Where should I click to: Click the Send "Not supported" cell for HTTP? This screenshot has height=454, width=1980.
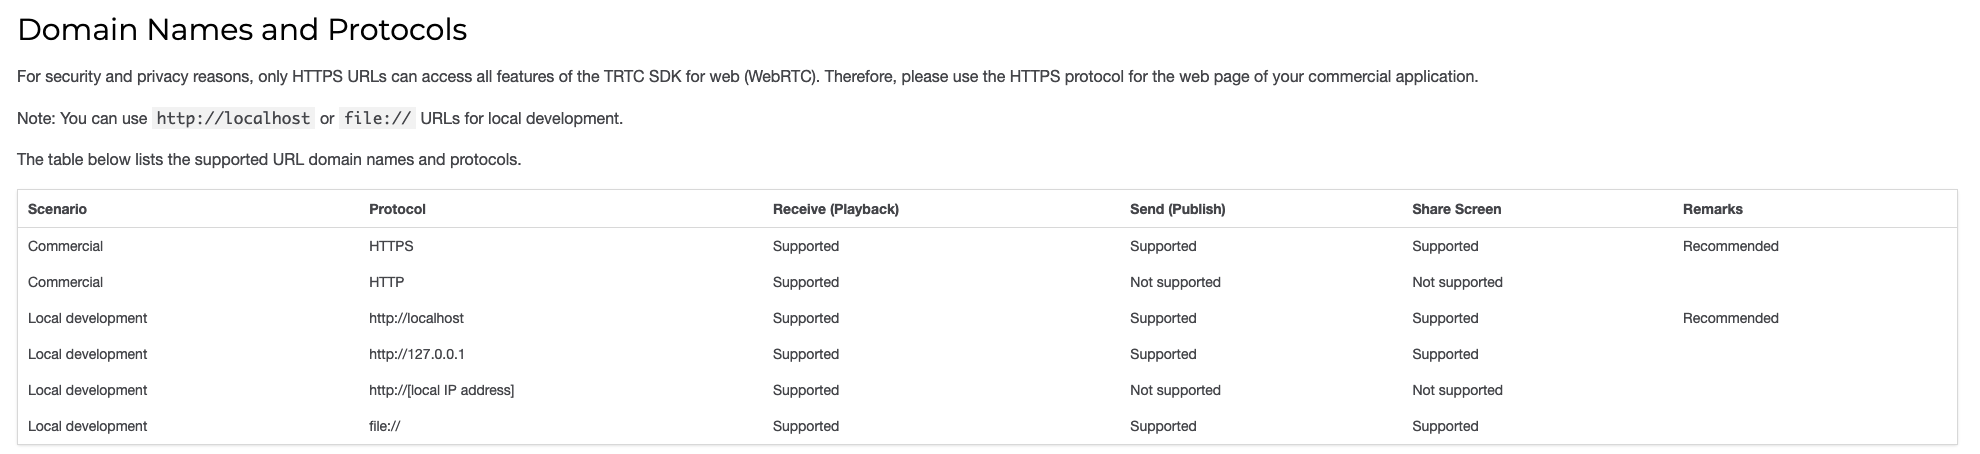click(x=1175, y=282)
